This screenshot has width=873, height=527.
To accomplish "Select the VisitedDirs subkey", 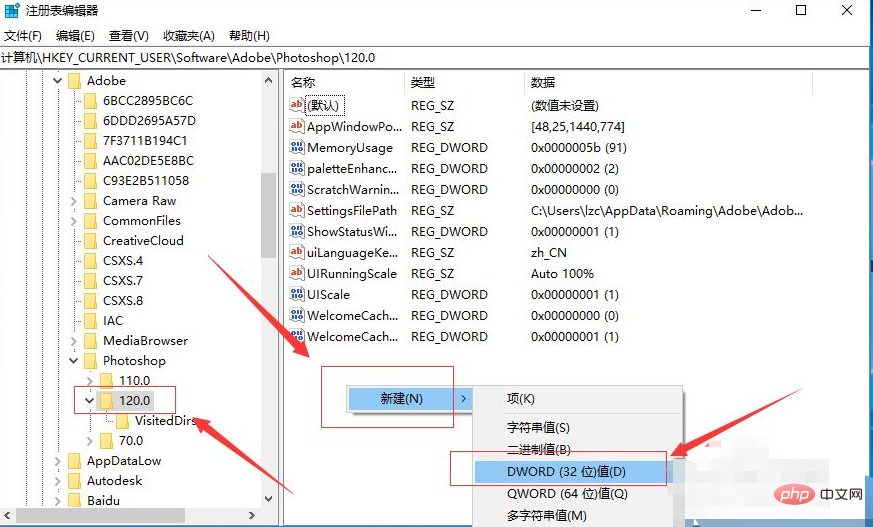I will point(165,421).
